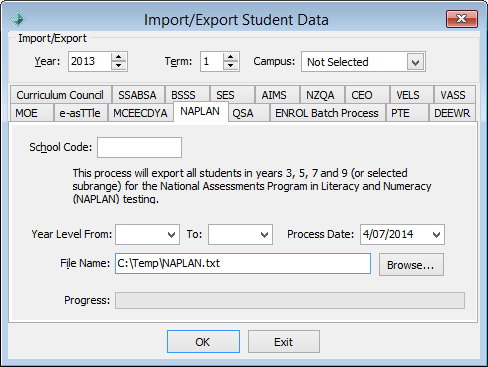
Task: Click into the Term value field
Action: [x=212, y=61]
